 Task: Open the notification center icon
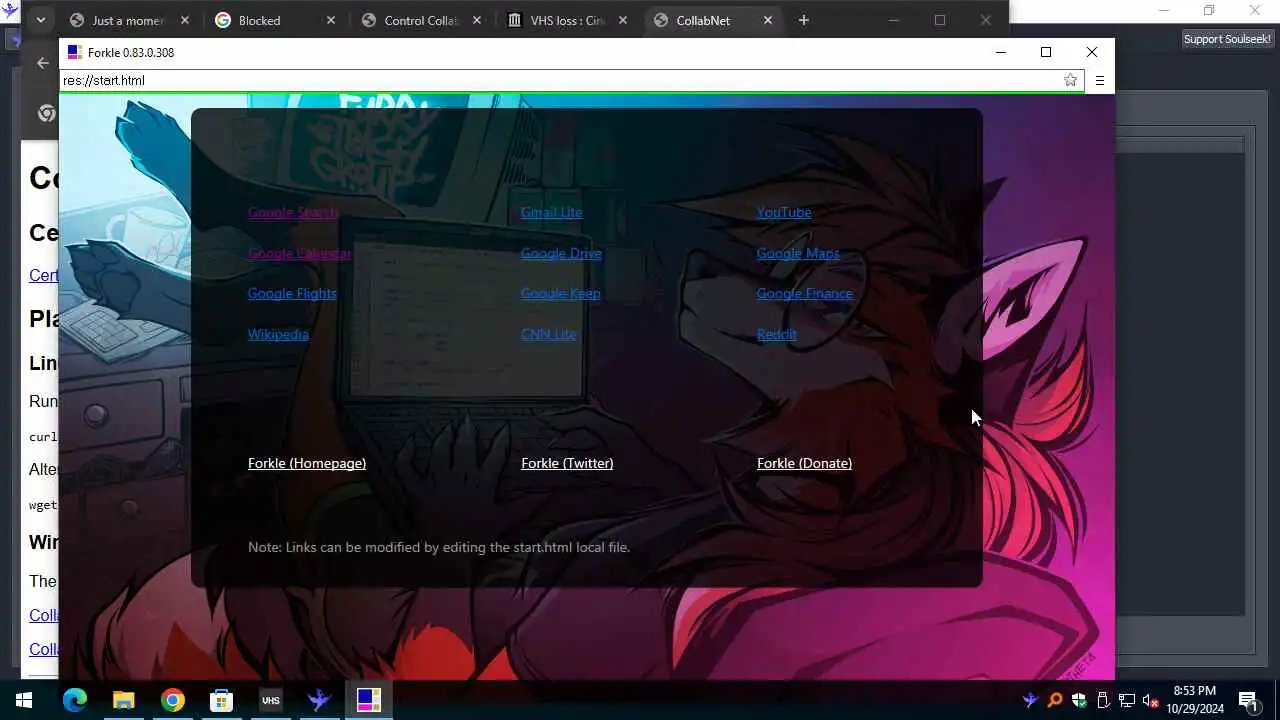click(x=1247, y=700)
